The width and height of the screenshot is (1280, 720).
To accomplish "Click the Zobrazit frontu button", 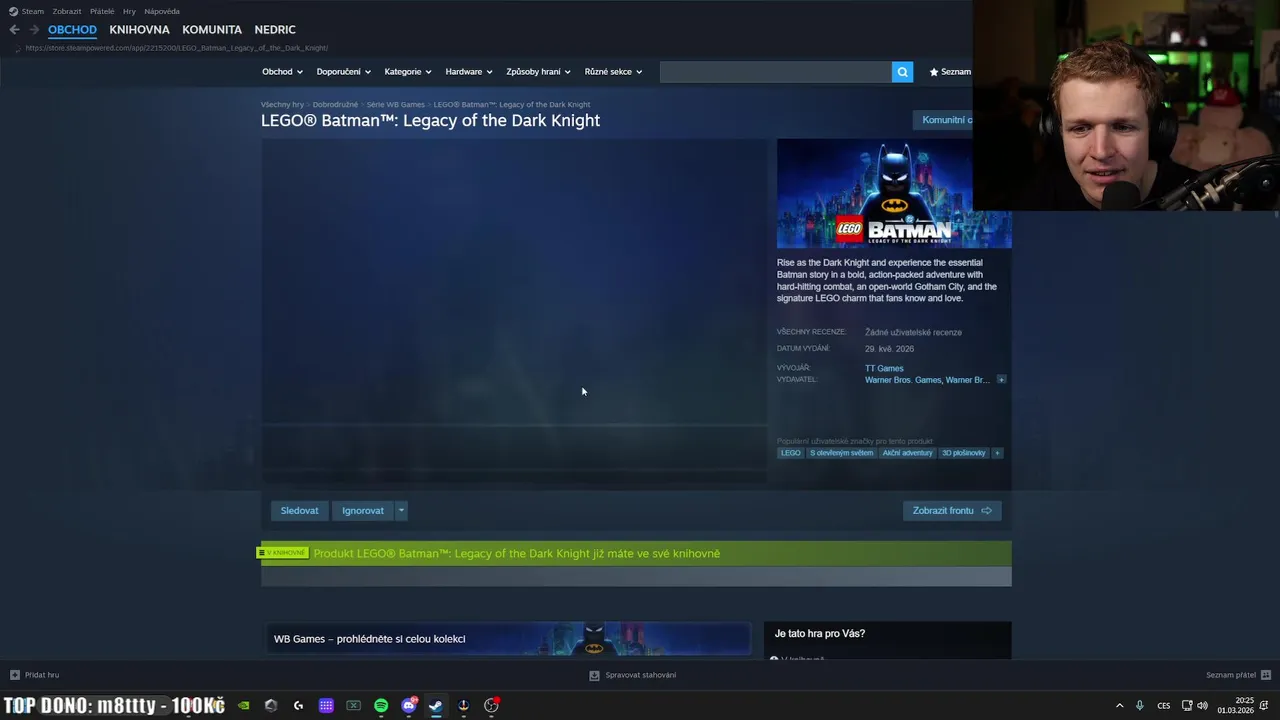I will (x=952, y=511).
